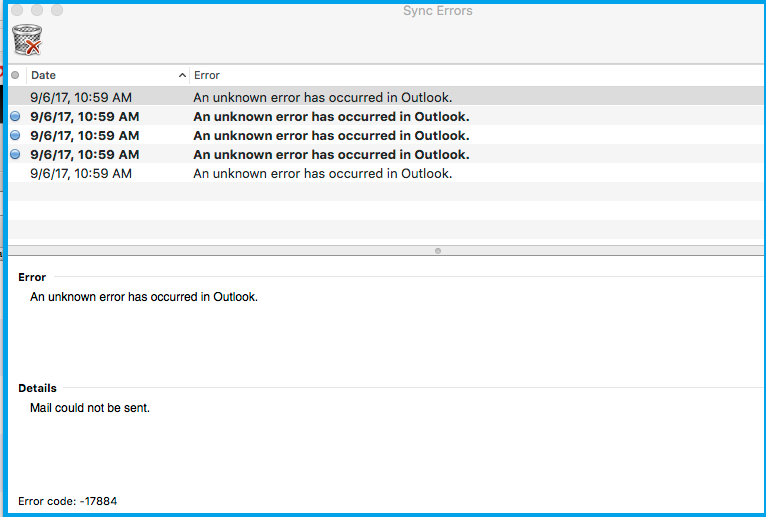Click 'Mail could not be sent.' detail text
The height and width of the screenshot is (517, 766).
(90, 408)
